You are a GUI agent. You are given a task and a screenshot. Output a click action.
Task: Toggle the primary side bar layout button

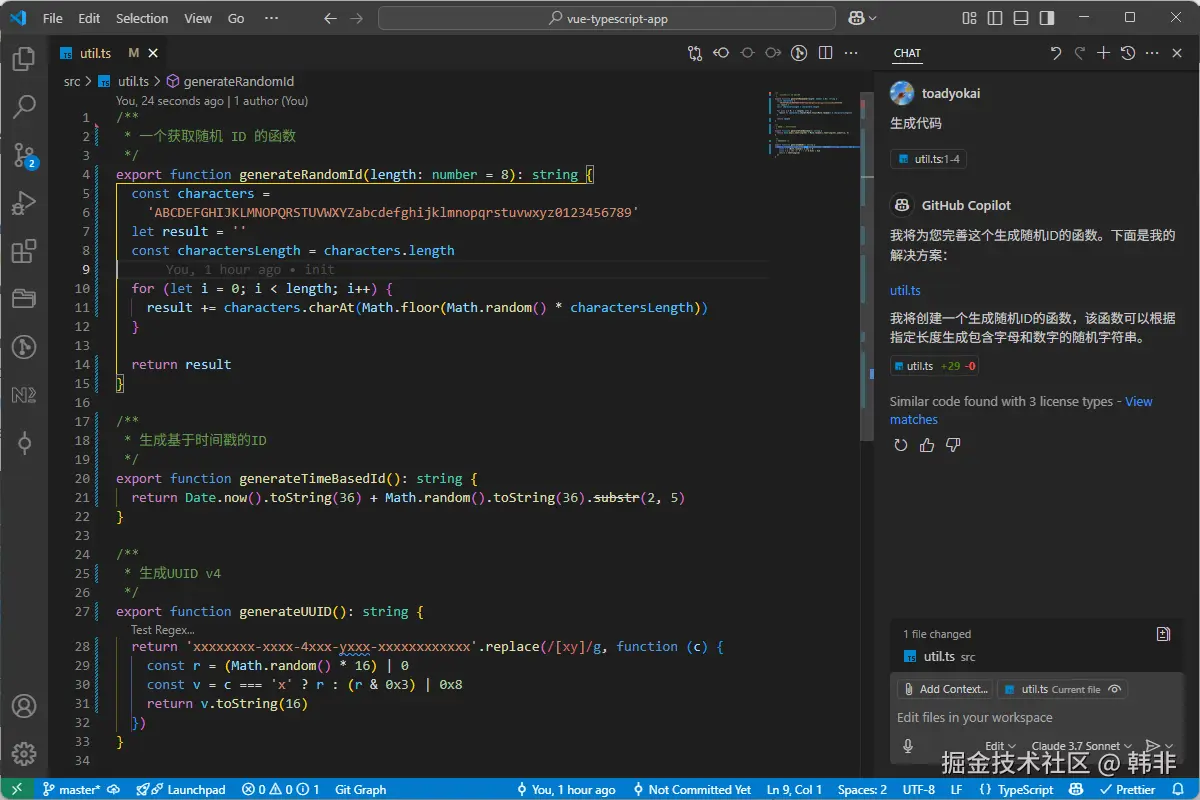[x=994, y=18]
